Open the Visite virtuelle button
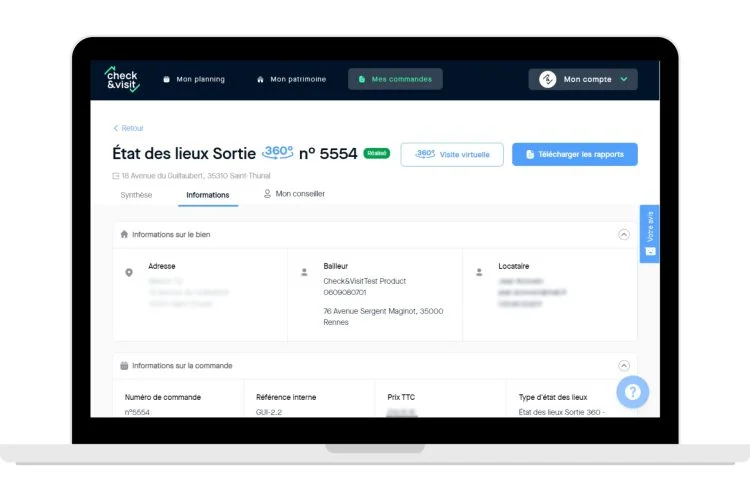 pos(452,155)
